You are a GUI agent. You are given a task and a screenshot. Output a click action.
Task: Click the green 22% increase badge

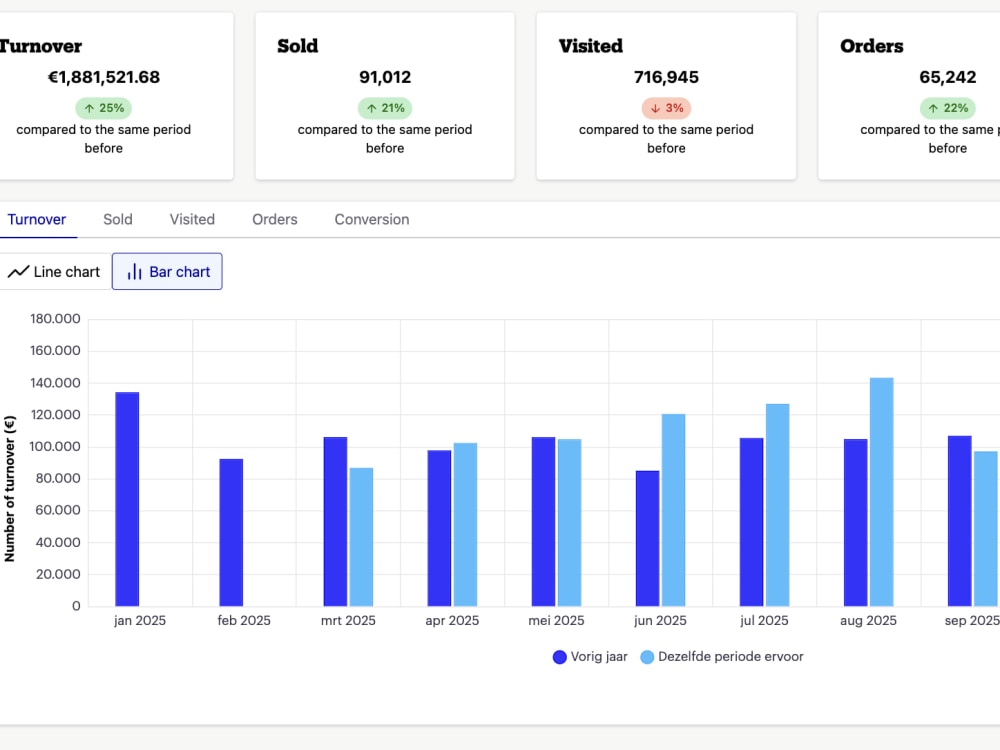(948, 108)
